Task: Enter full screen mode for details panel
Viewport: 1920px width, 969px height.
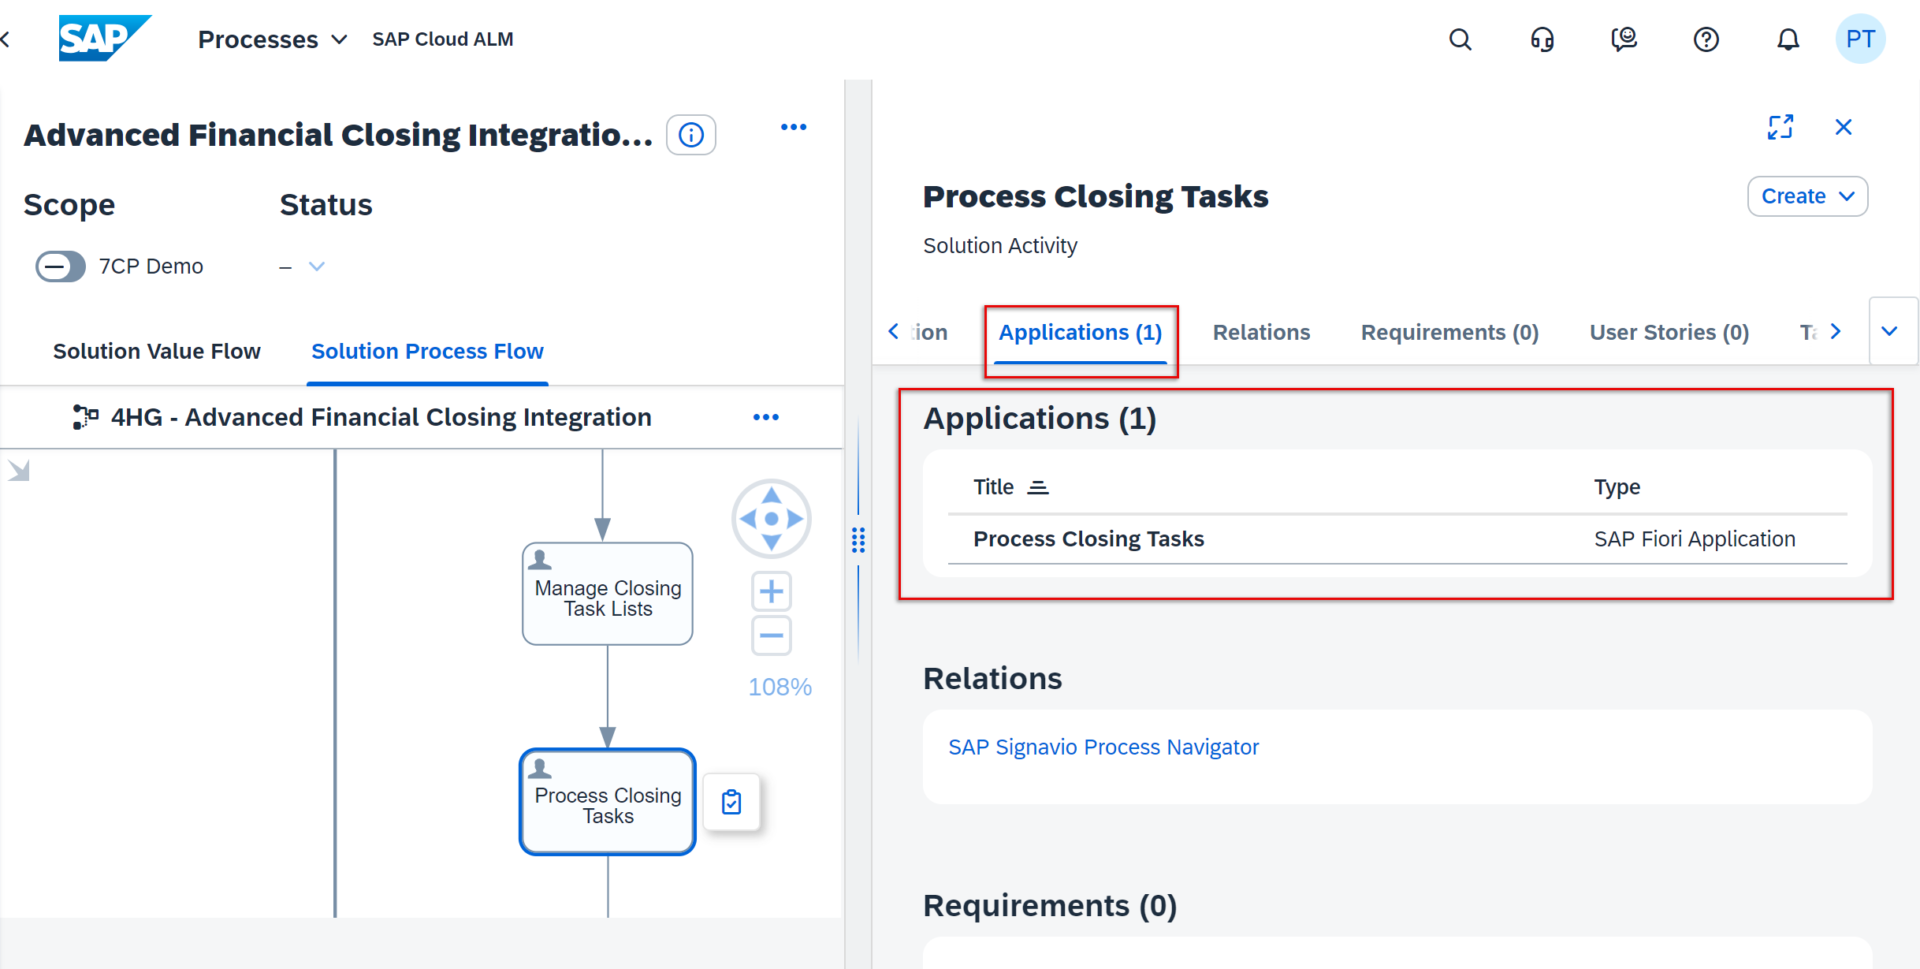Action: tap(1780, 127)
